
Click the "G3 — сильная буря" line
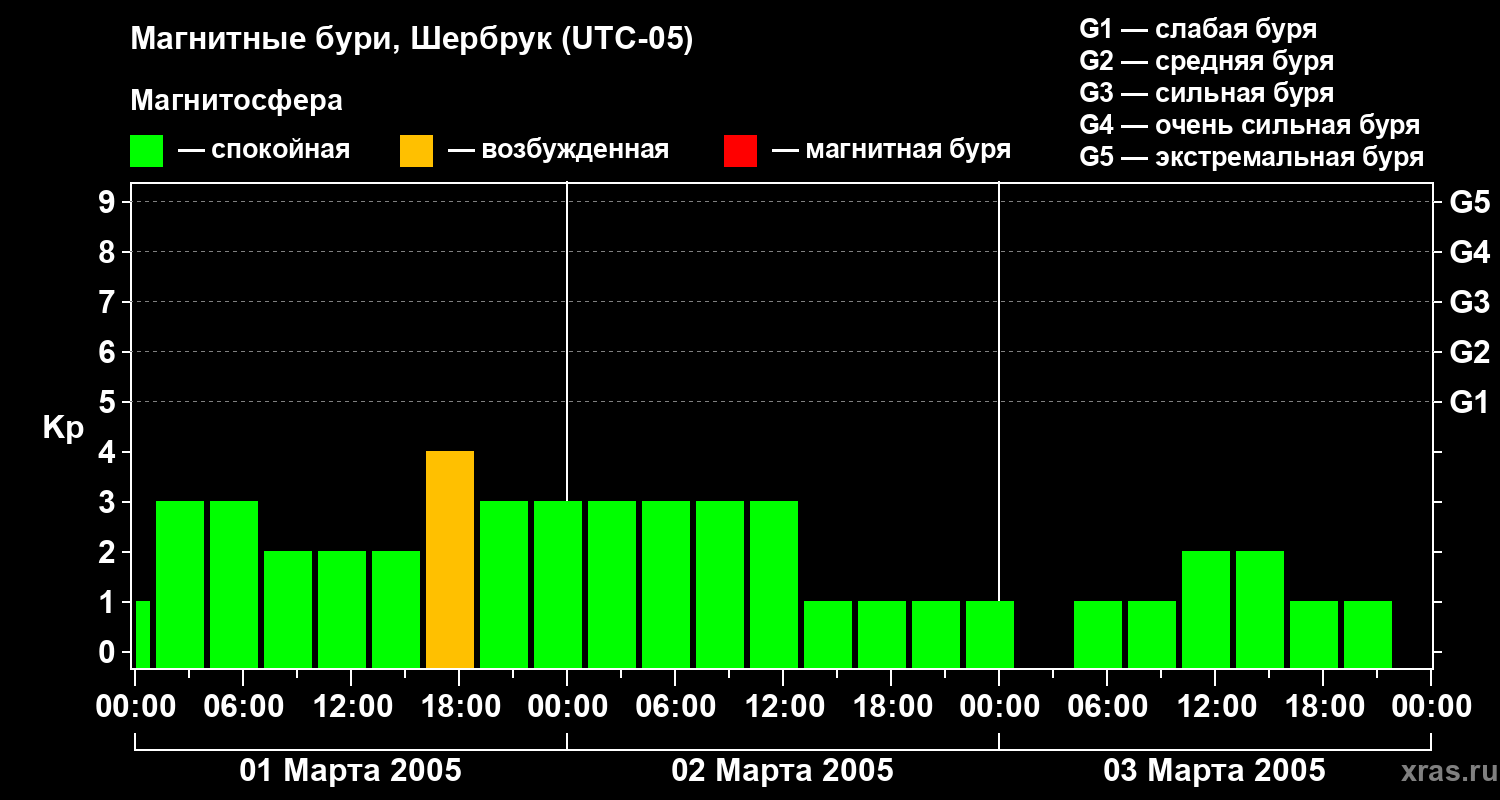[x=1206, y=93]
